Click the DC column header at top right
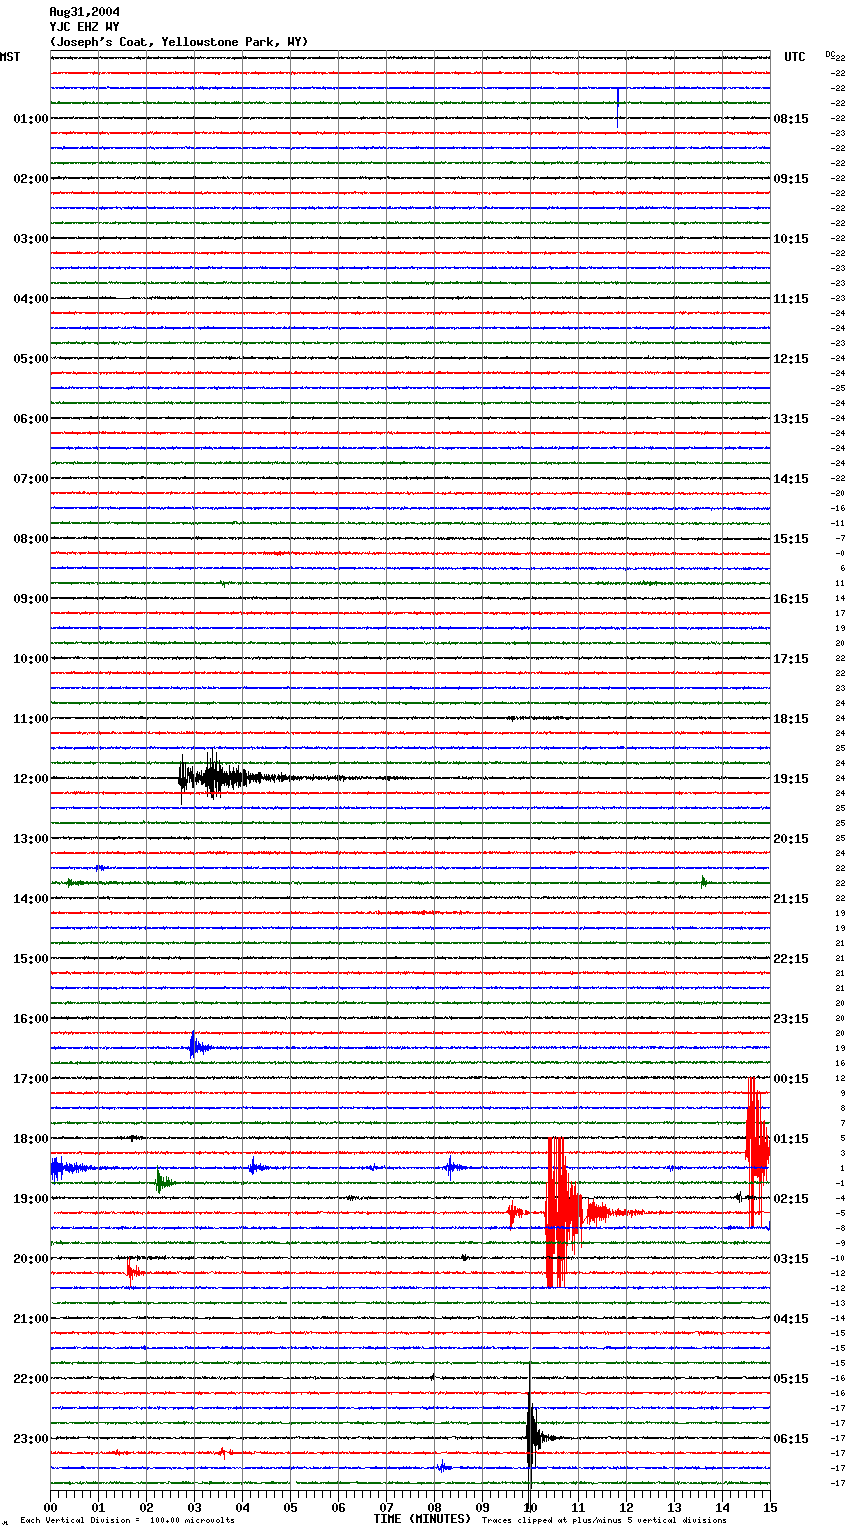This screenshot has width=850, height=1534. [x=830, y=55]
